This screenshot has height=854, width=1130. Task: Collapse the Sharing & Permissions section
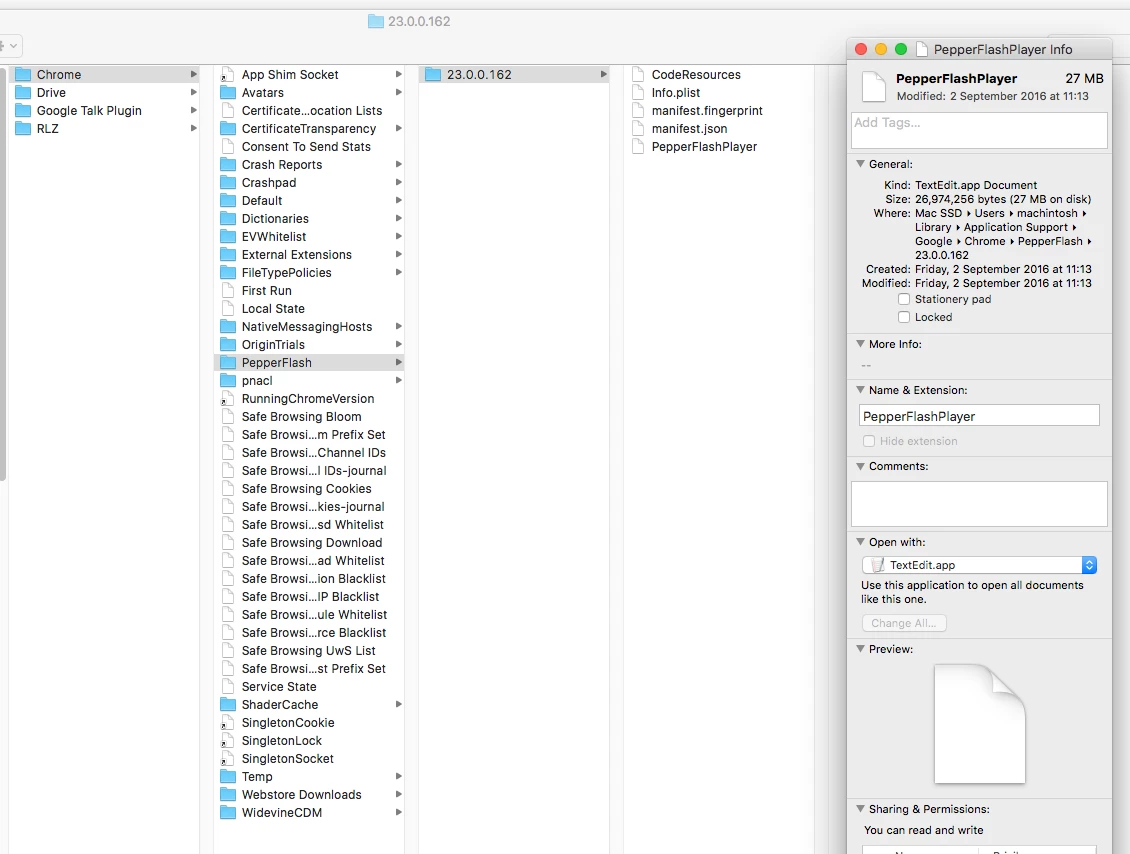tap(860, 809)
